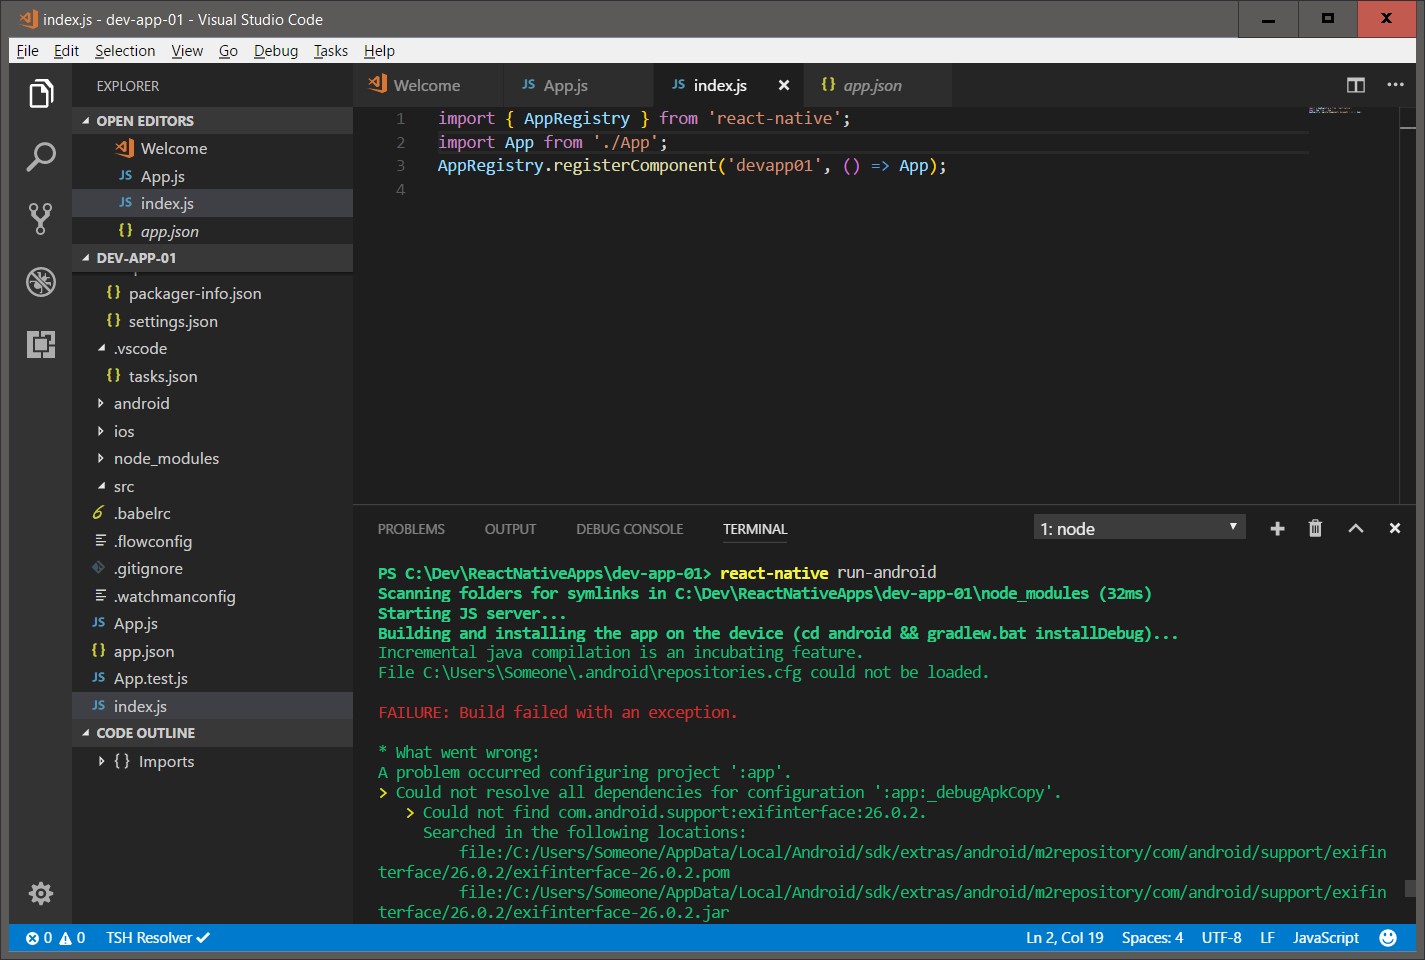Open the Go menu

click(x=228, y=51)
